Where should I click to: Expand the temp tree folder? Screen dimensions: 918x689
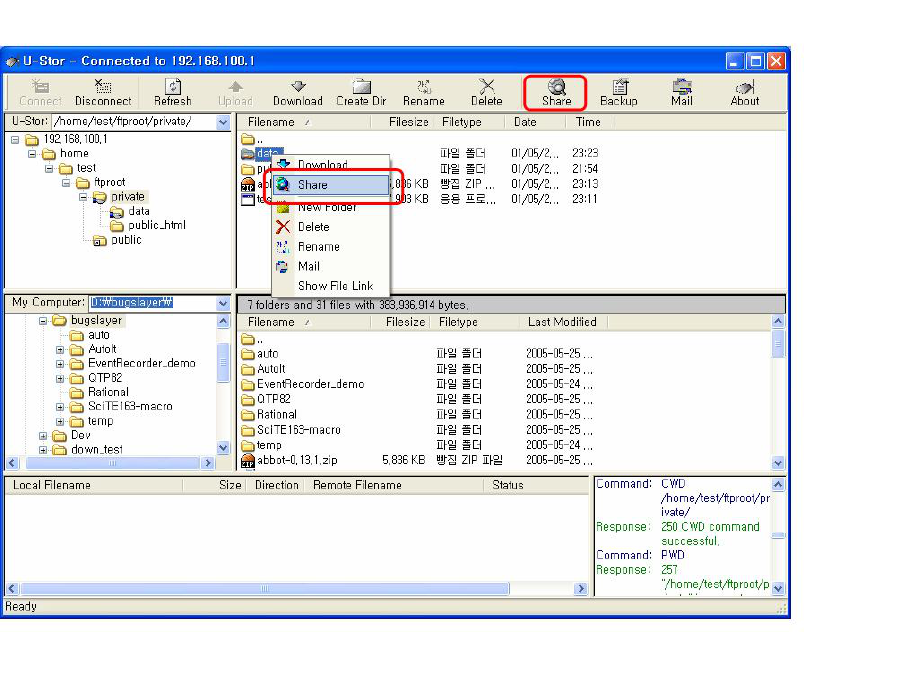click(60, 421)
